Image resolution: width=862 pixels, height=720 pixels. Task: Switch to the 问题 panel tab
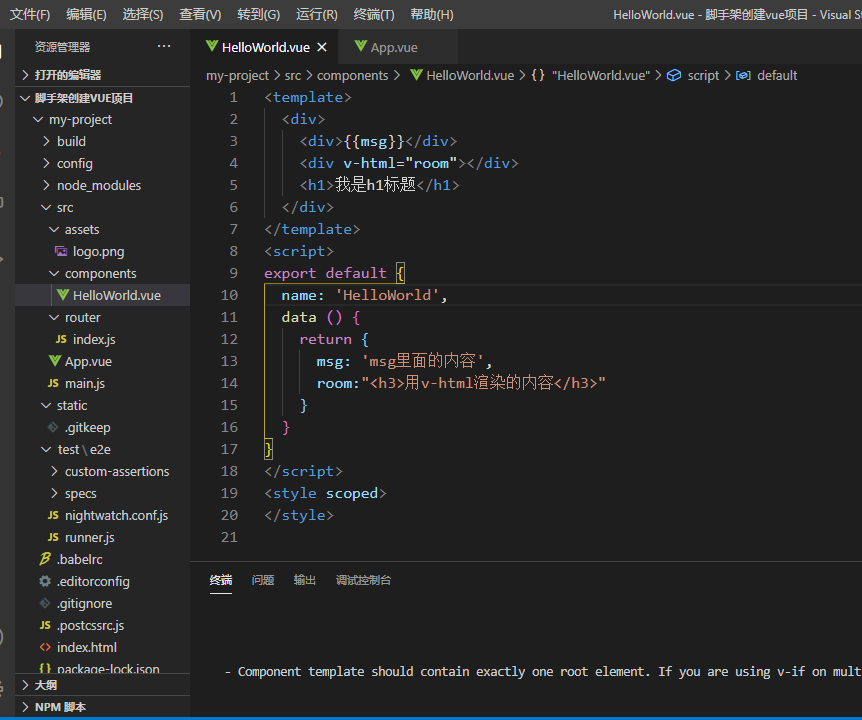(263, 580)
